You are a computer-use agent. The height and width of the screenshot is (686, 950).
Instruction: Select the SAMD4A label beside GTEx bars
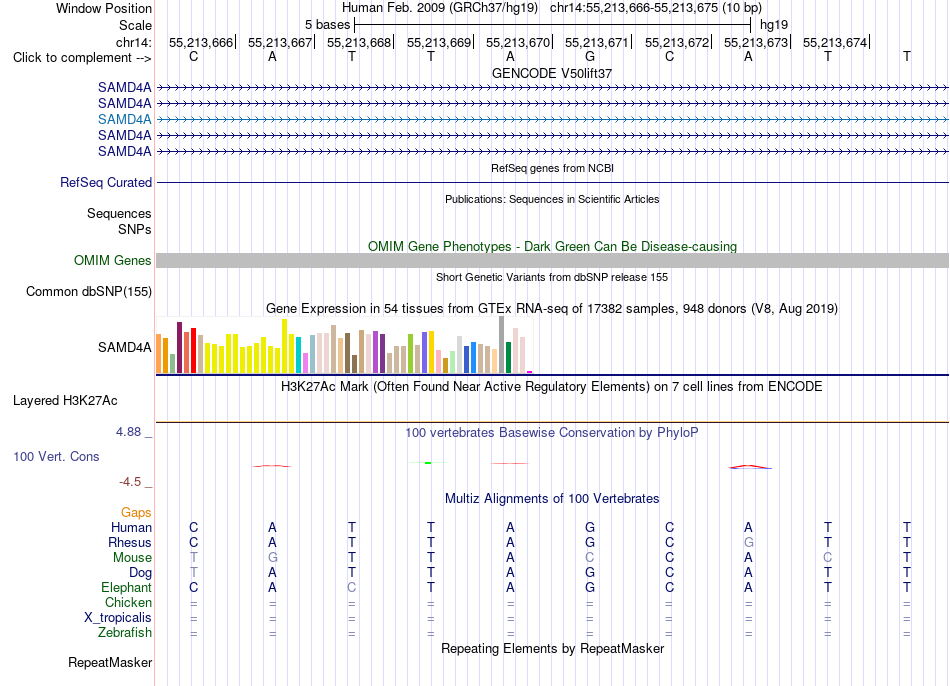tap(124, 347)
